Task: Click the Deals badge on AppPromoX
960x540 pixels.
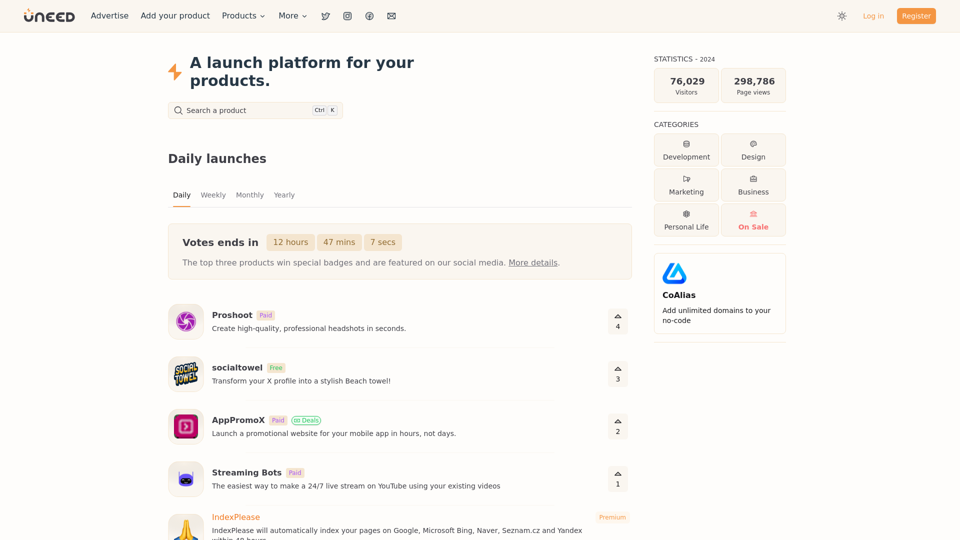Action: [x=306, y=421]
